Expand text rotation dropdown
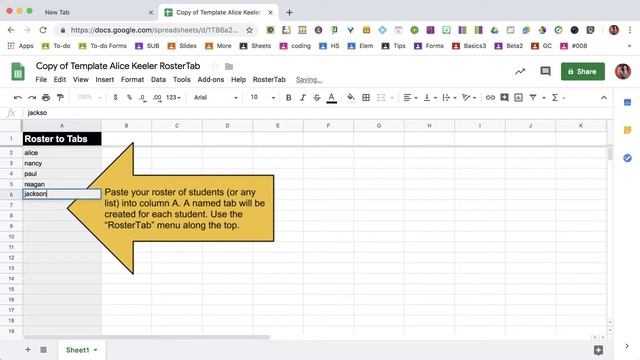Viewport: 640px width, 360px height. tap(469, 98)
